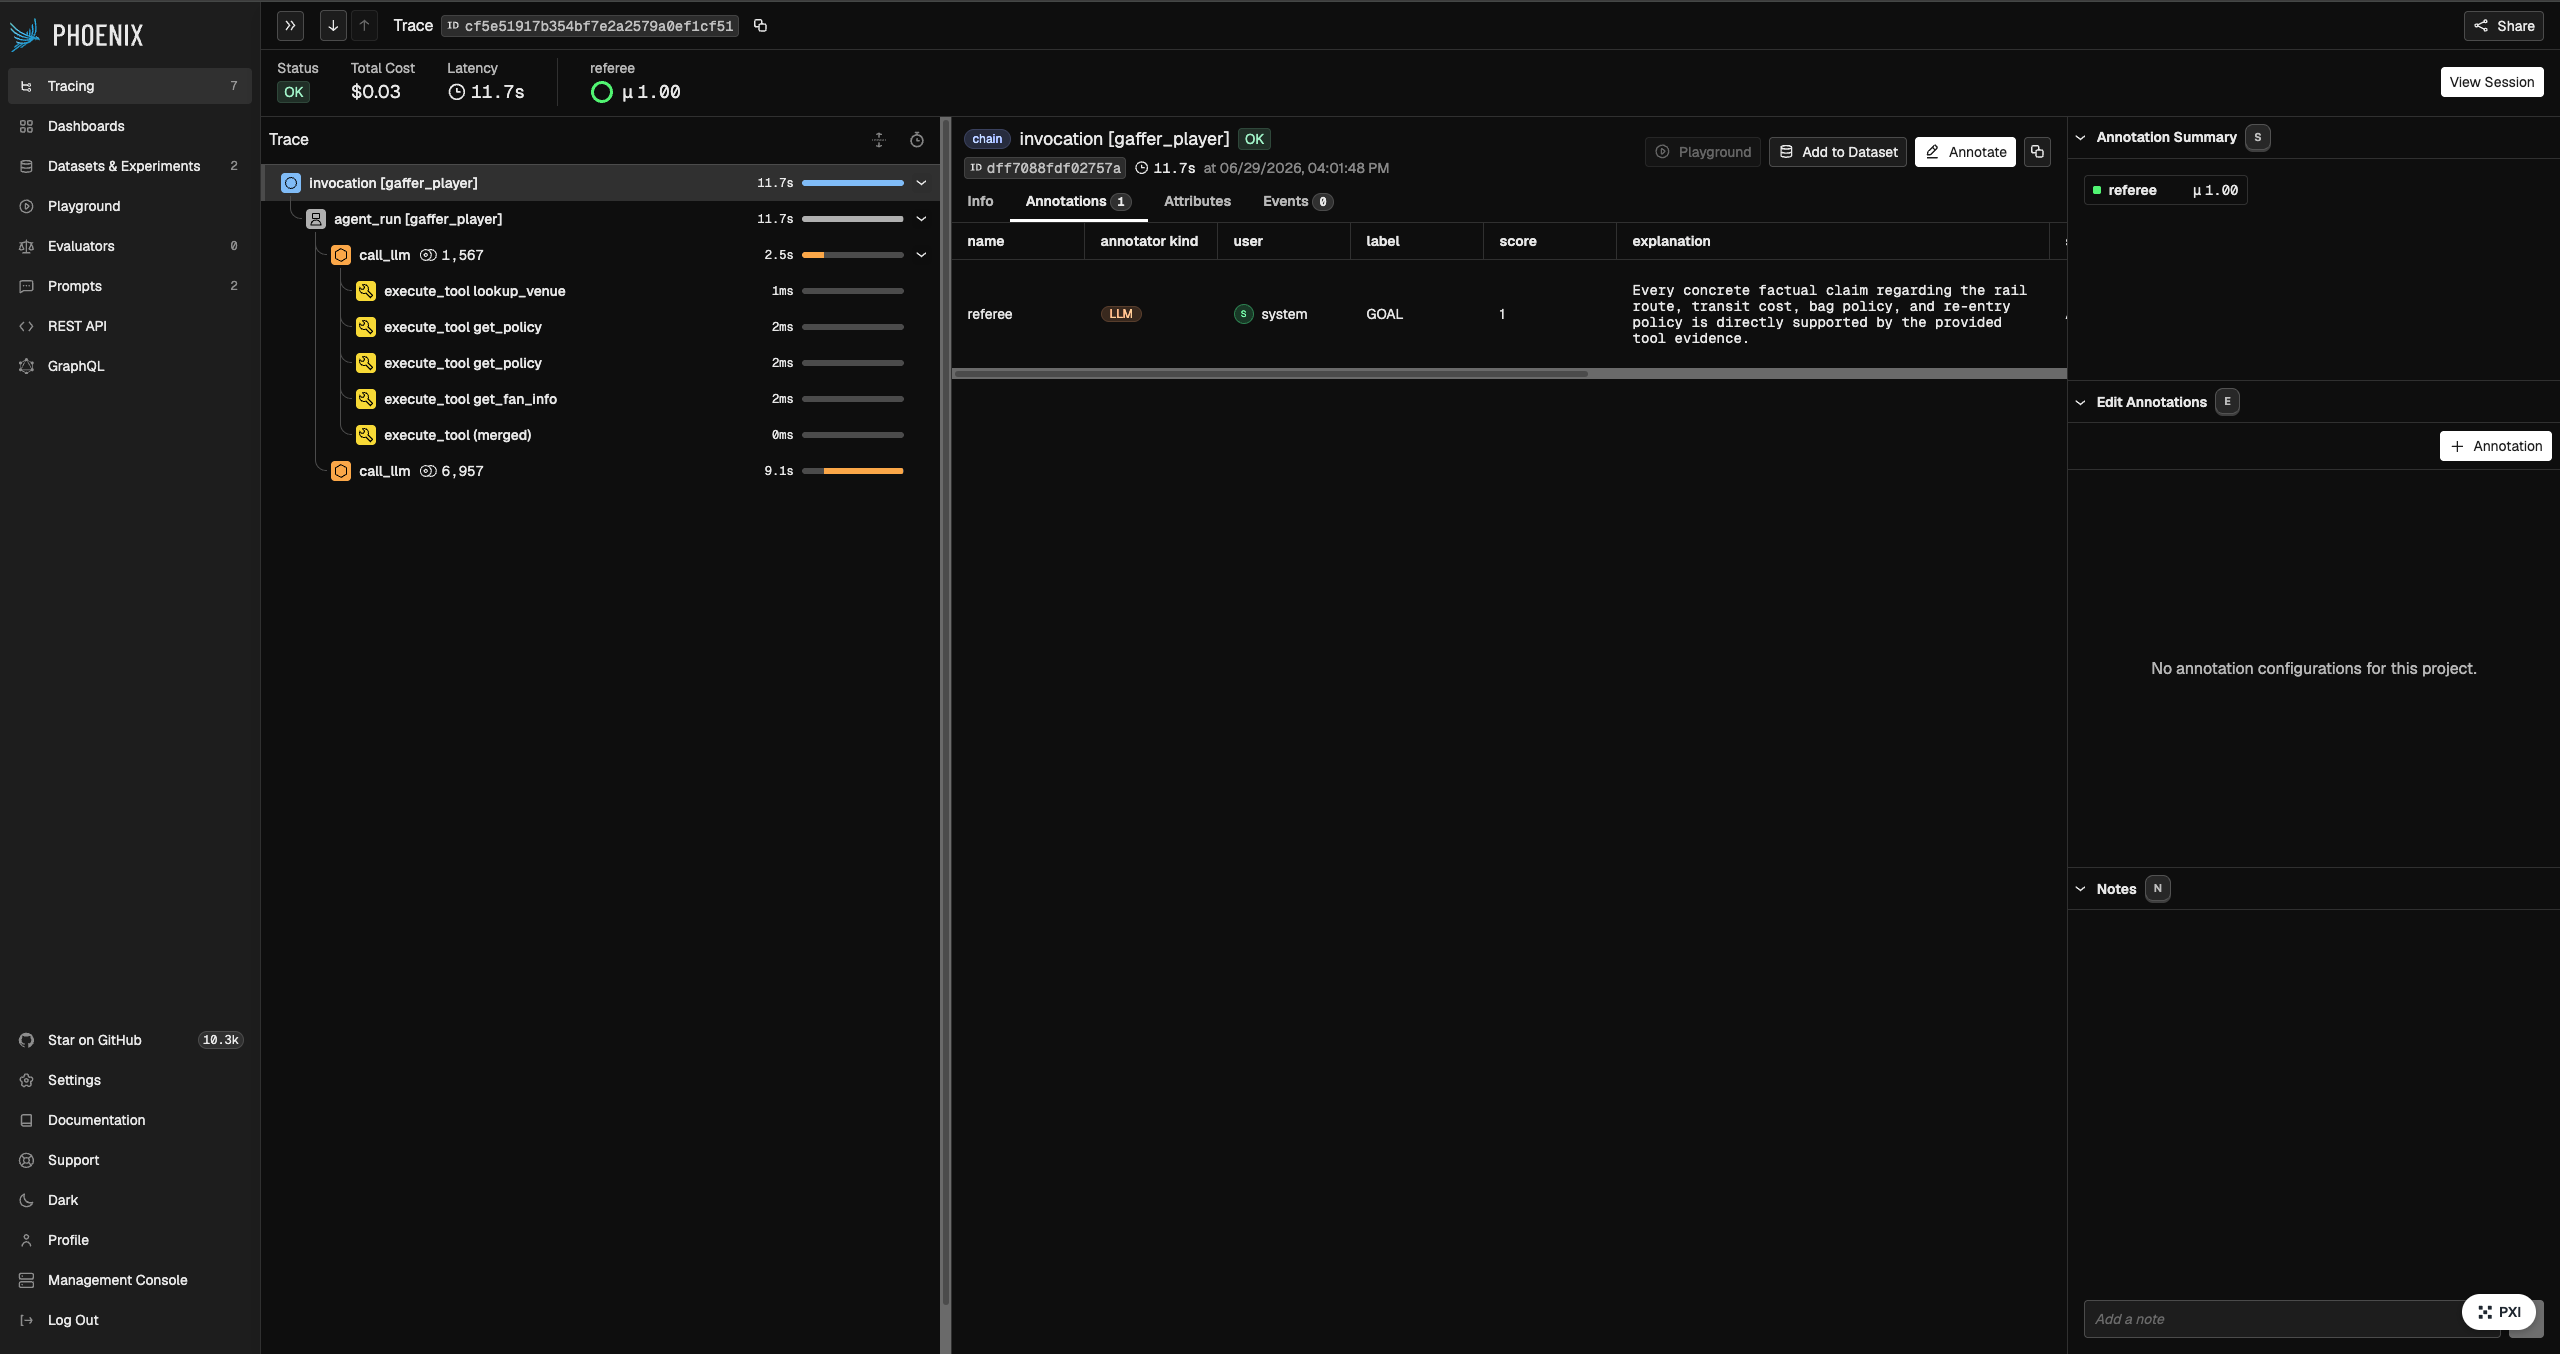Image resolution: width=2560 pixels, height=1354 pixels.
Task: Collapse the call_llm 1,567 span
Action: pos(921,255)
